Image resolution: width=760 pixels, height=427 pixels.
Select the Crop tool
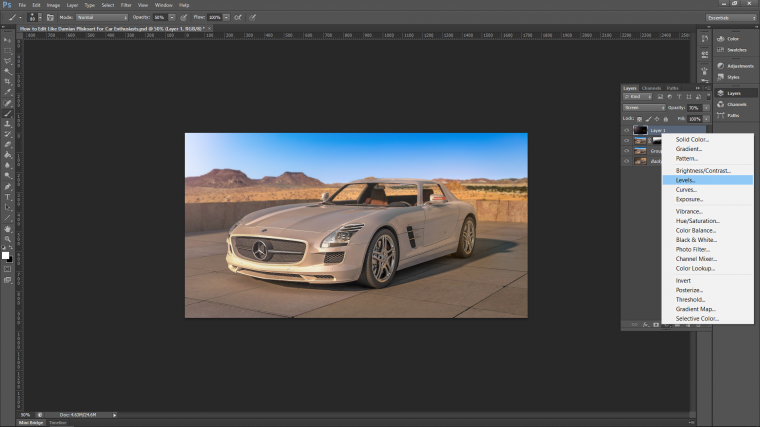[7, 81]
